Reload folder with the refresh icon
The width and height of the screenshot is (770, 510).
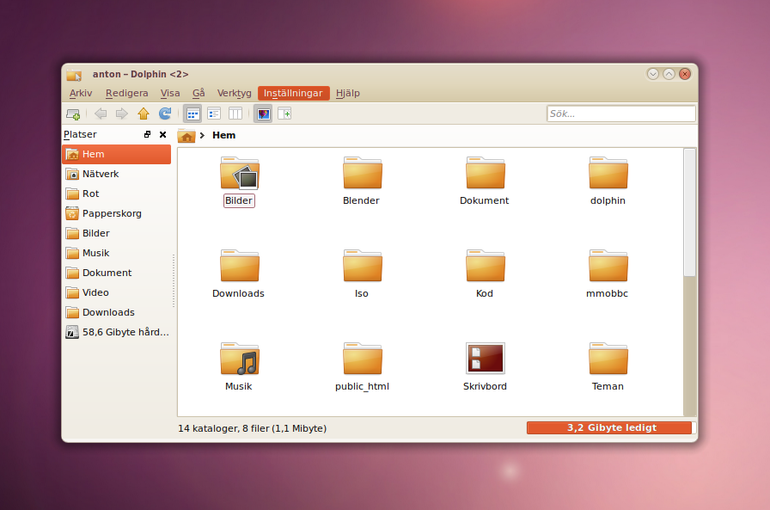coord(165,114)
